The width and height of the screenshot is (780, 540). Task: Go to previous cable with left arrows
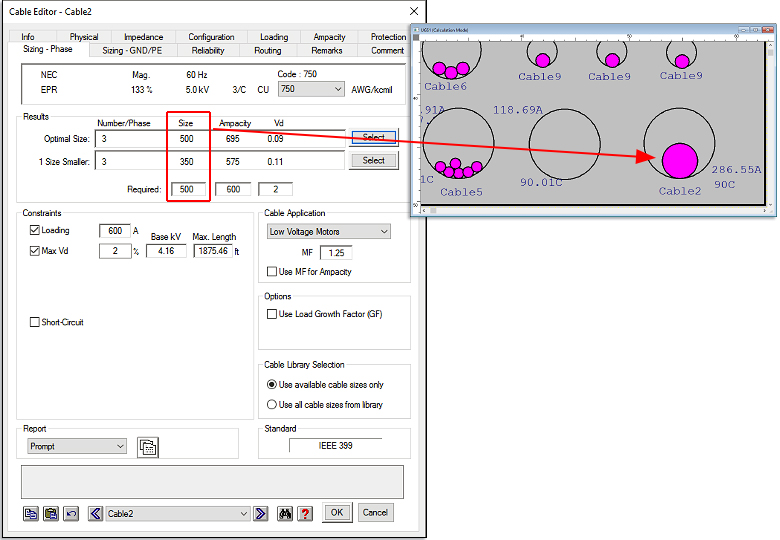point(96,513)
